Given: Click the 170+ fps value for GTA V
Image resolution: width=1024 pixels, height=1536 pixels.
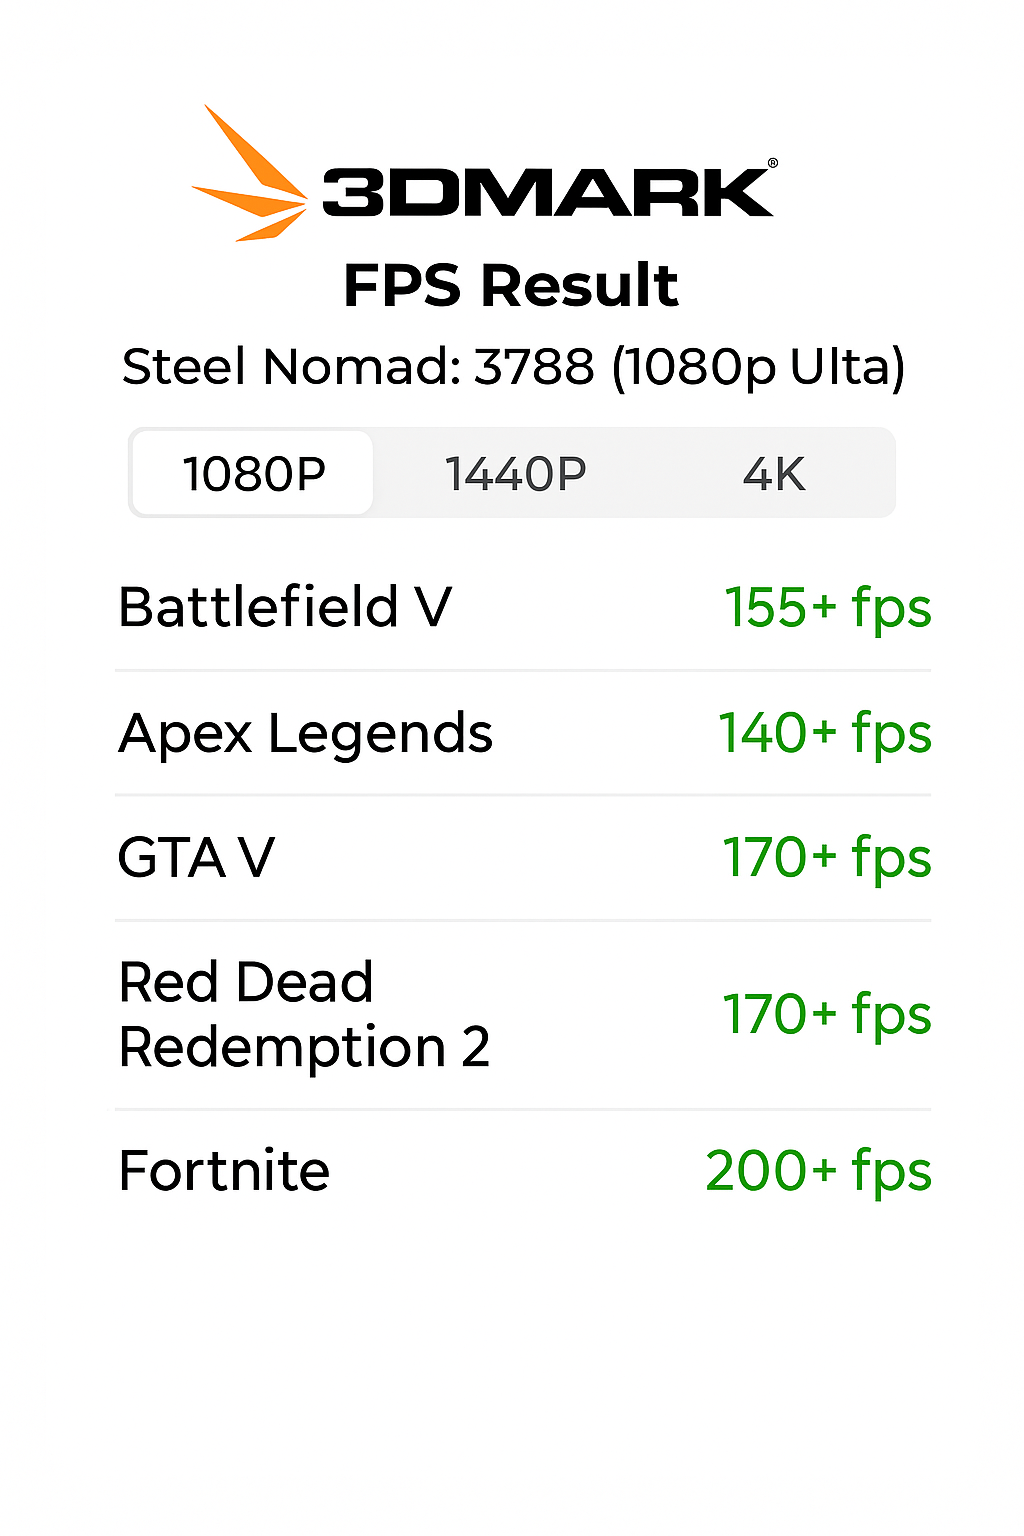Looking at the screenshot, I should click(x=826, y=857).
